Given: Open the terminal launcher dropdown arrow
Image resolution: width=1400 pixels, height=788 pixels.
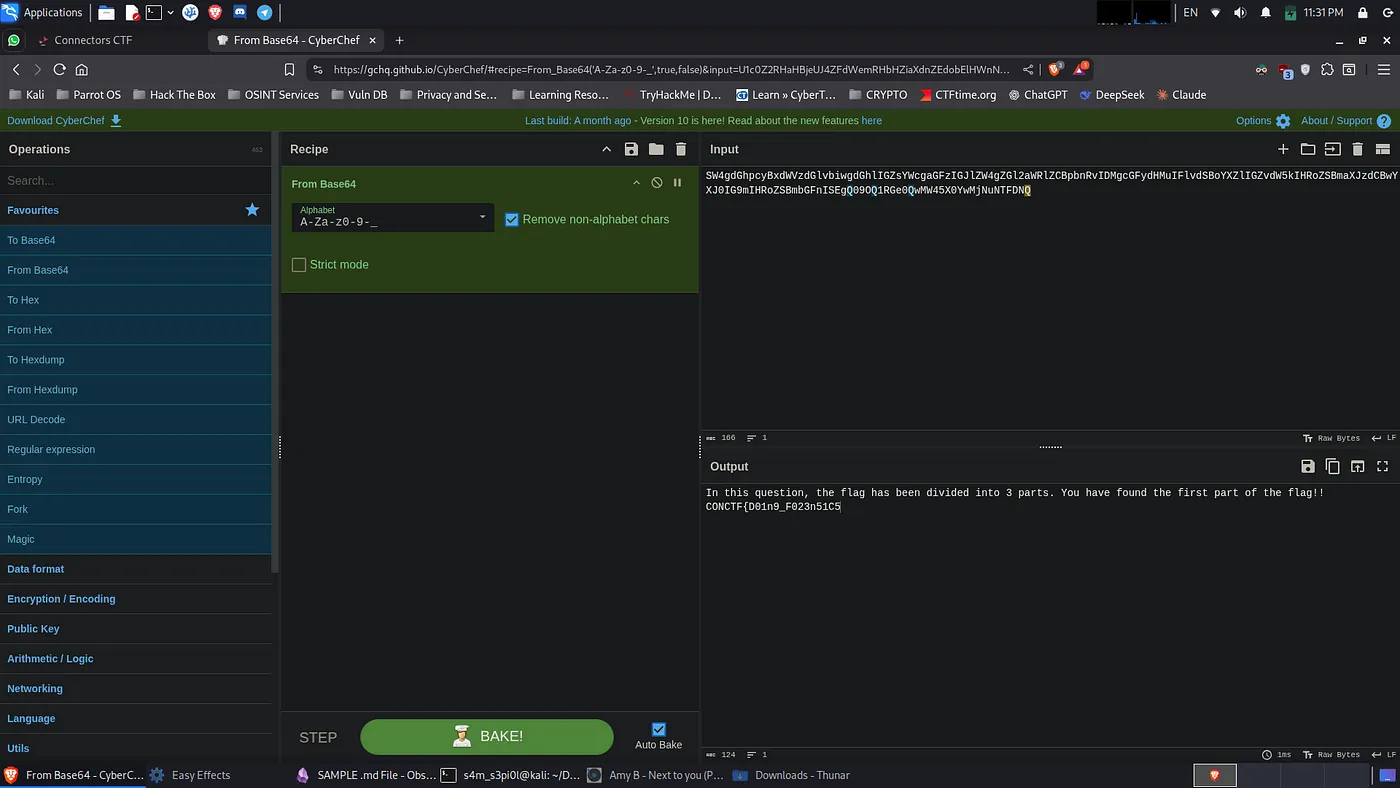Looking at the screenshot, I should point(170,12).
